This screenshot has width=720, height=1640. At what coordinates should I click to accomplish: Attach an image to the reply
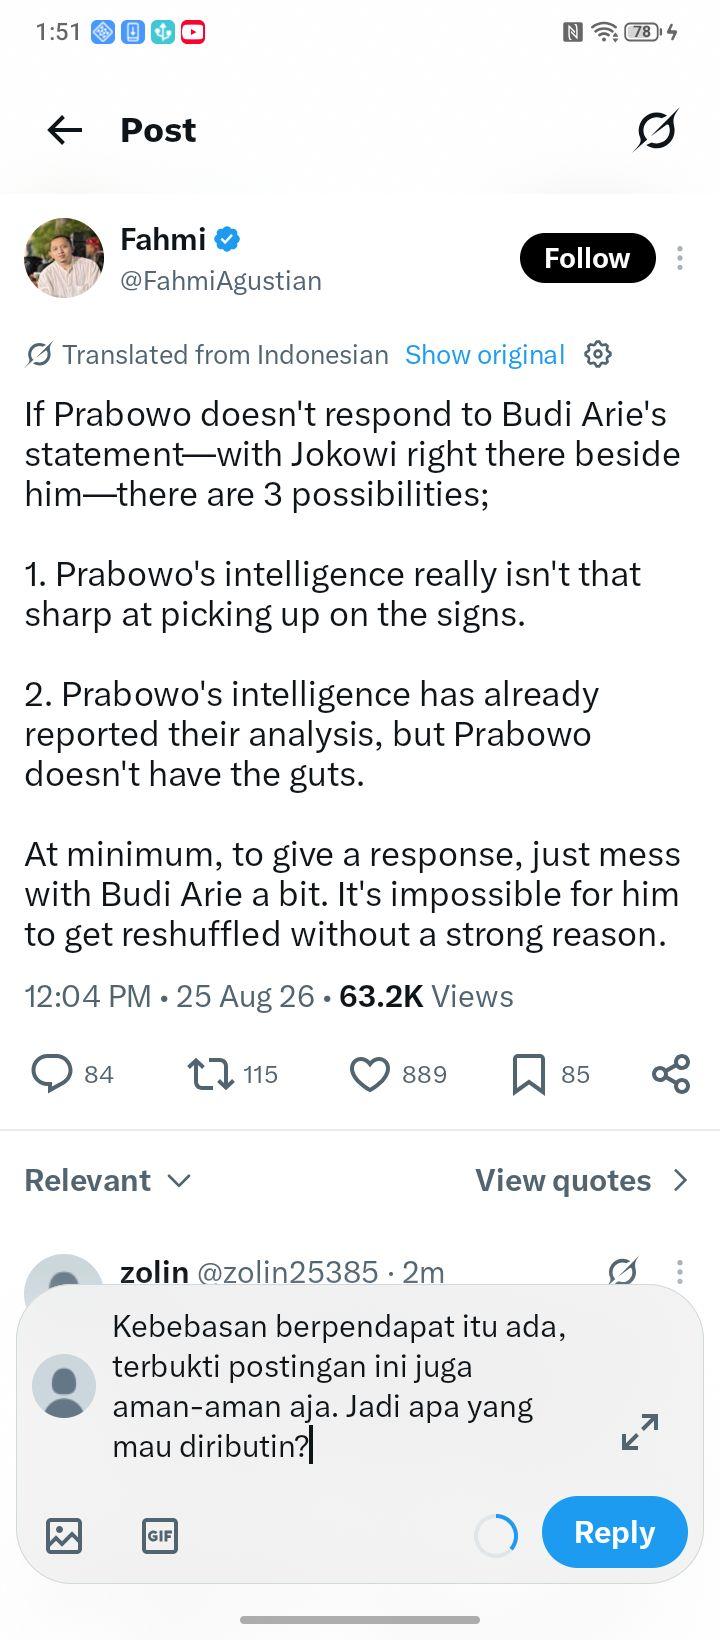tap(64, 1535)
